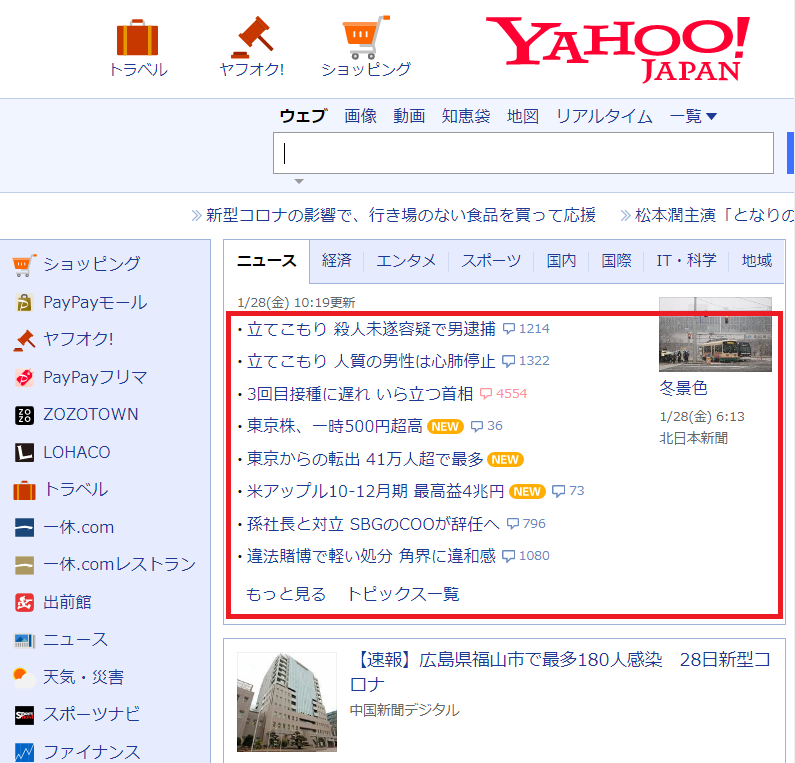Select the 知恵袋 search tab
Screen dimensions: 795x763
[x=466, y=116]
